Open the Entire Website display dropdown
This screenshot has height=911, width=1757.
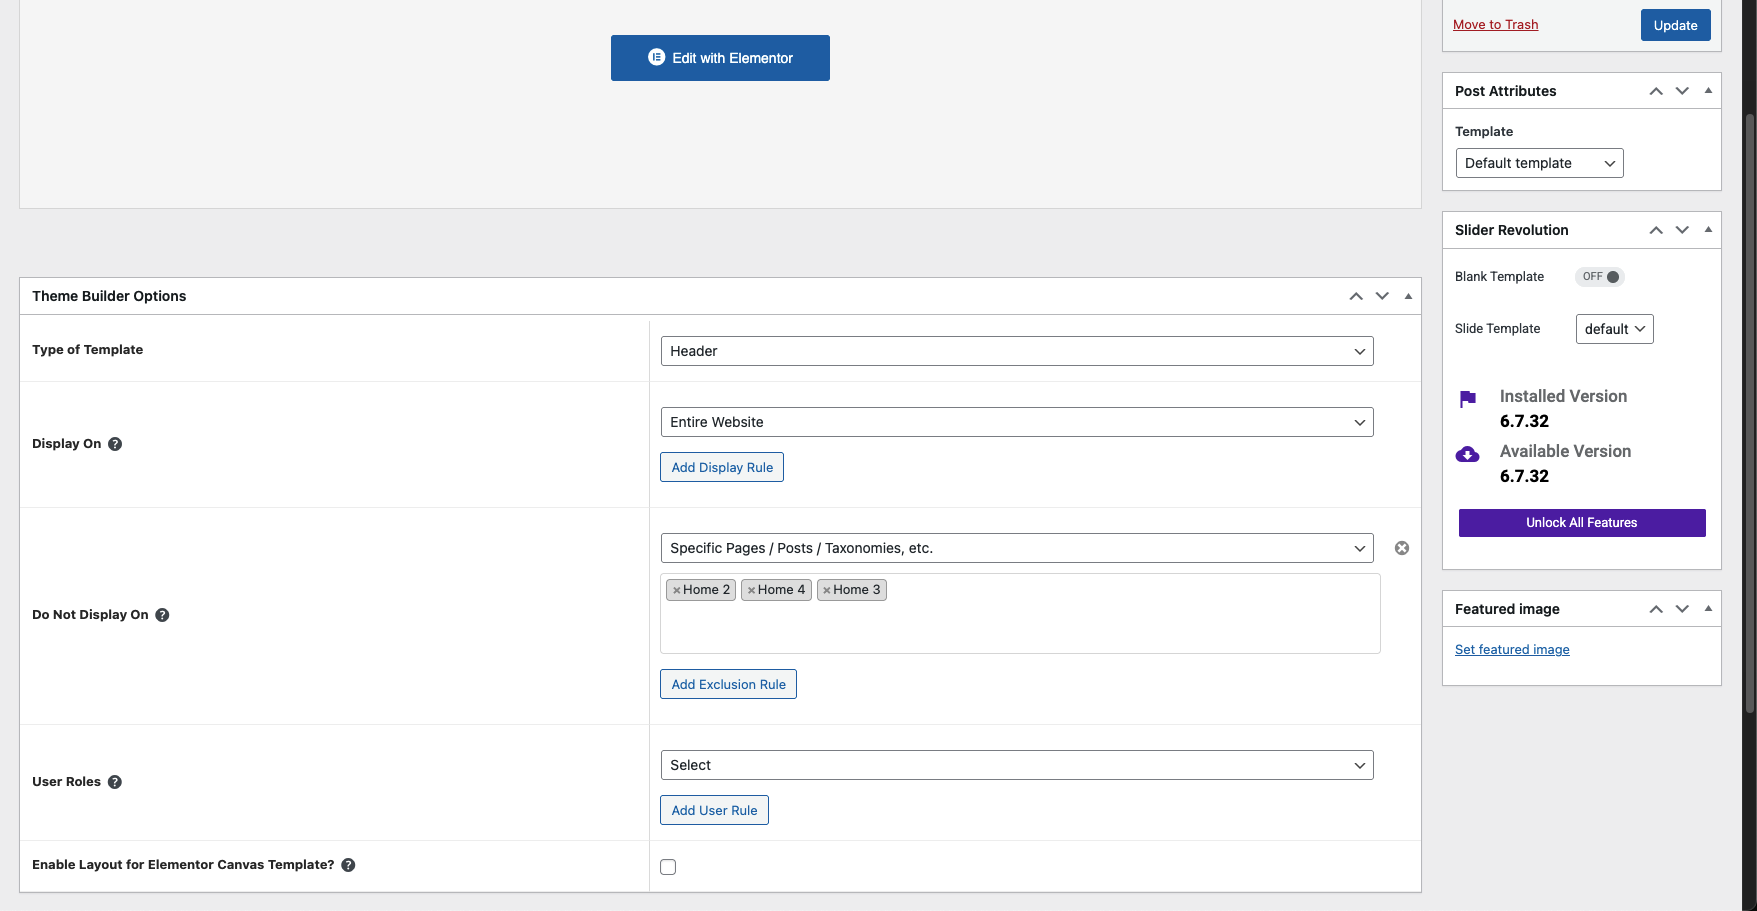[1016, 422]
